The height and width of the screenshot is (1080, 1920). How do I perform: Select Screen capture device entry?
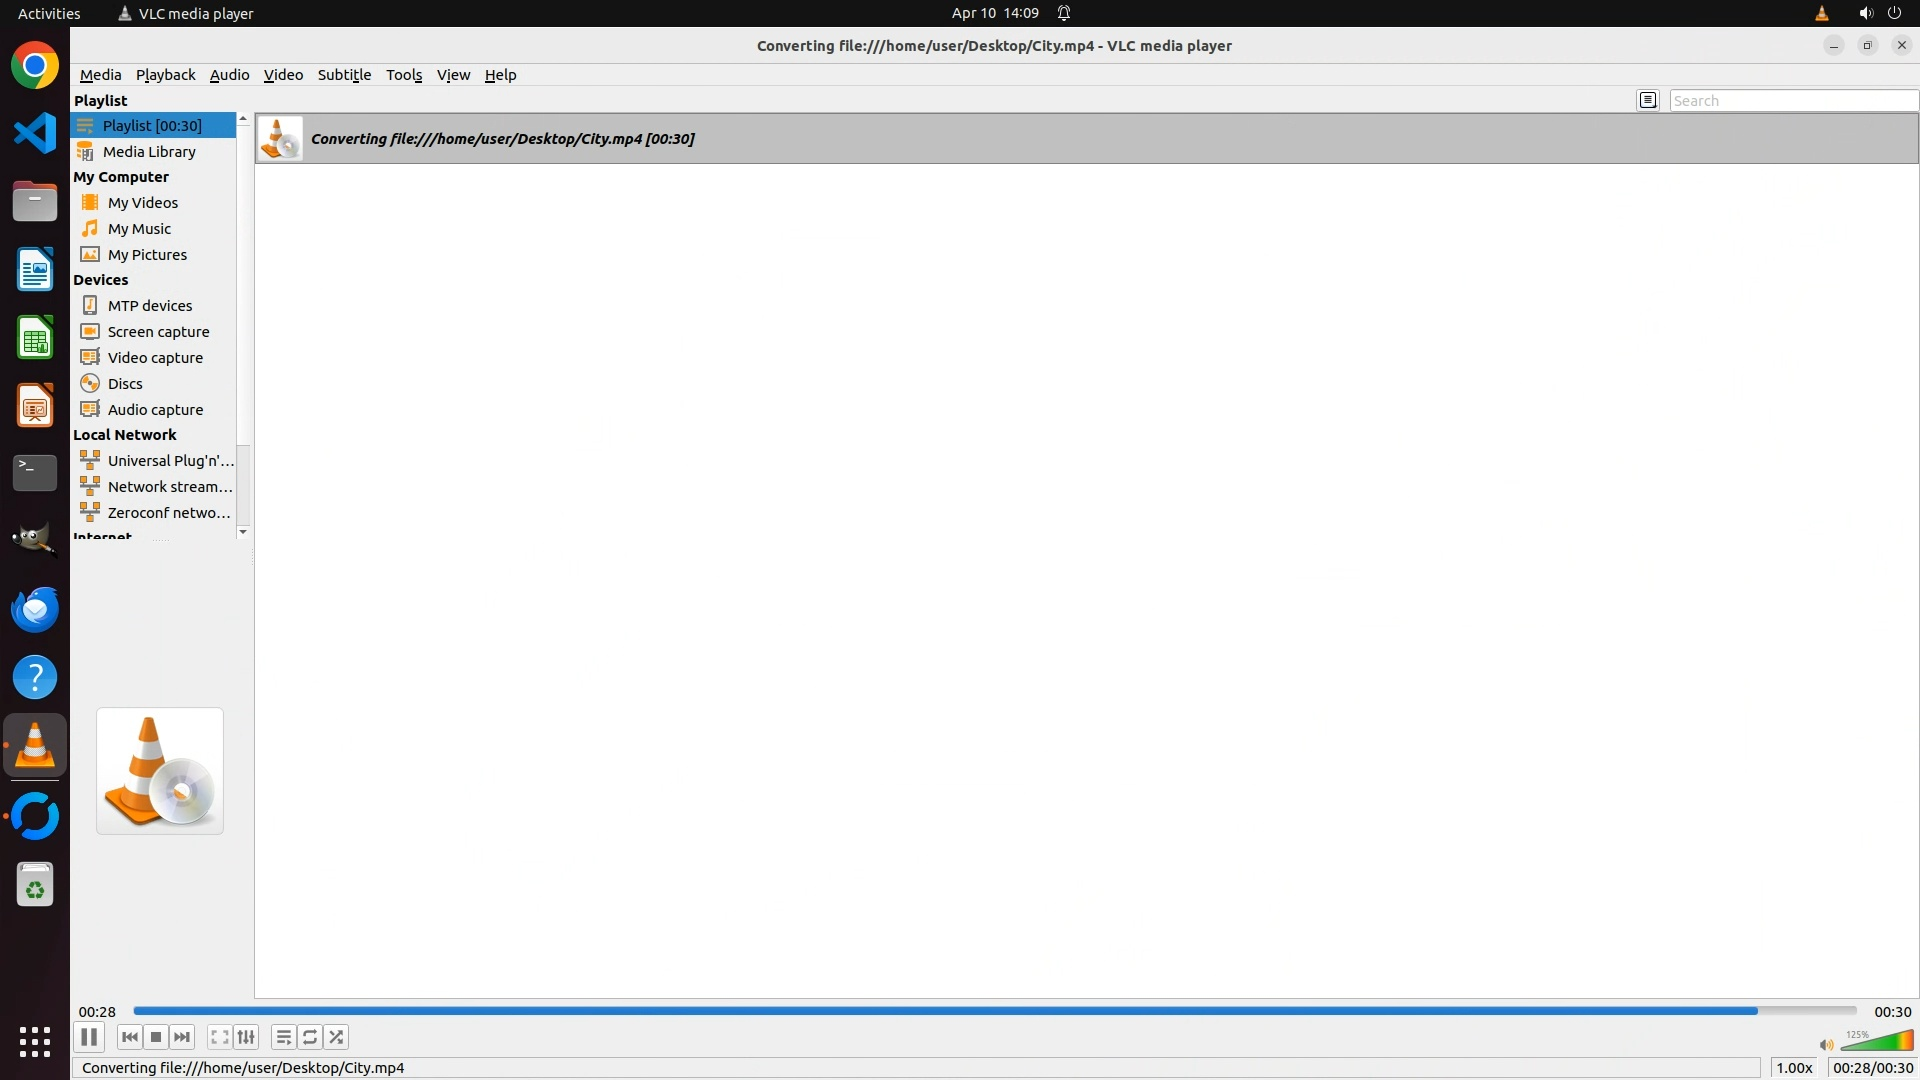158,332
